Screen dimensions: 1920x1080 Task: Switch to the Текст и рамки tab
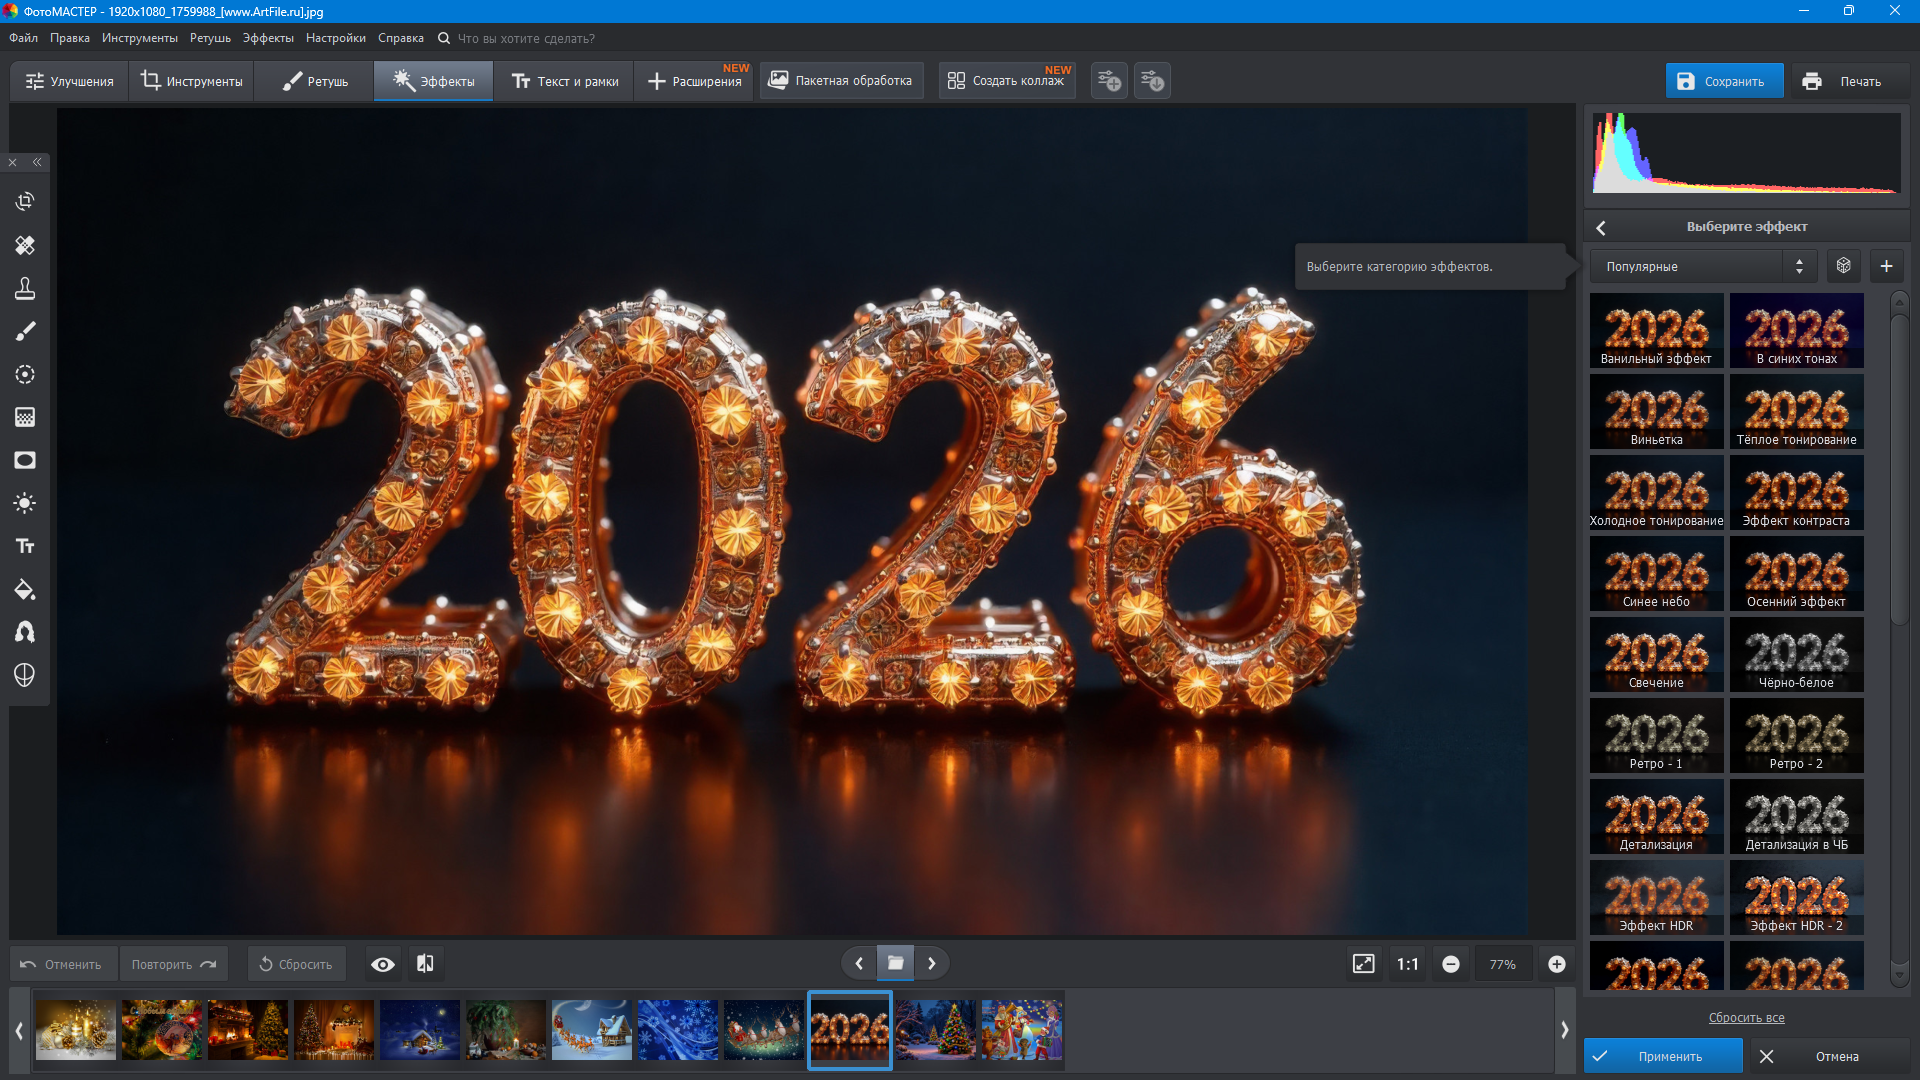(565, 81)
